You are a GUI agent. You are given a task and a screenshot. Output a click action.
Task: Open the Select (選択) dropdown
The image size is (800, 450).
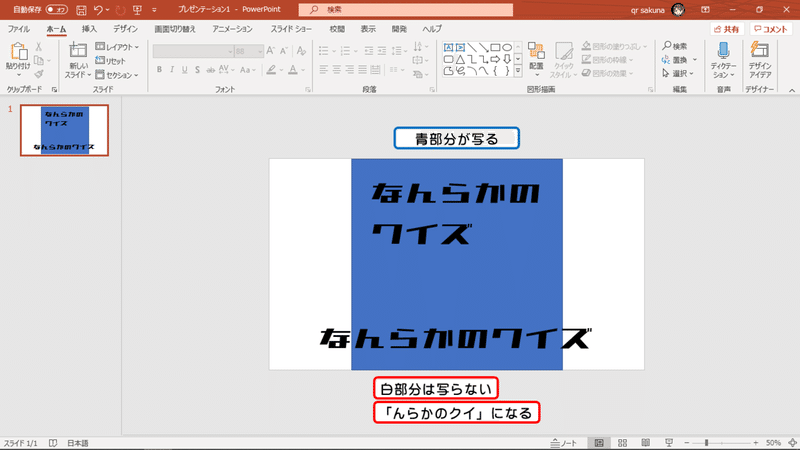tap(678, 73)
